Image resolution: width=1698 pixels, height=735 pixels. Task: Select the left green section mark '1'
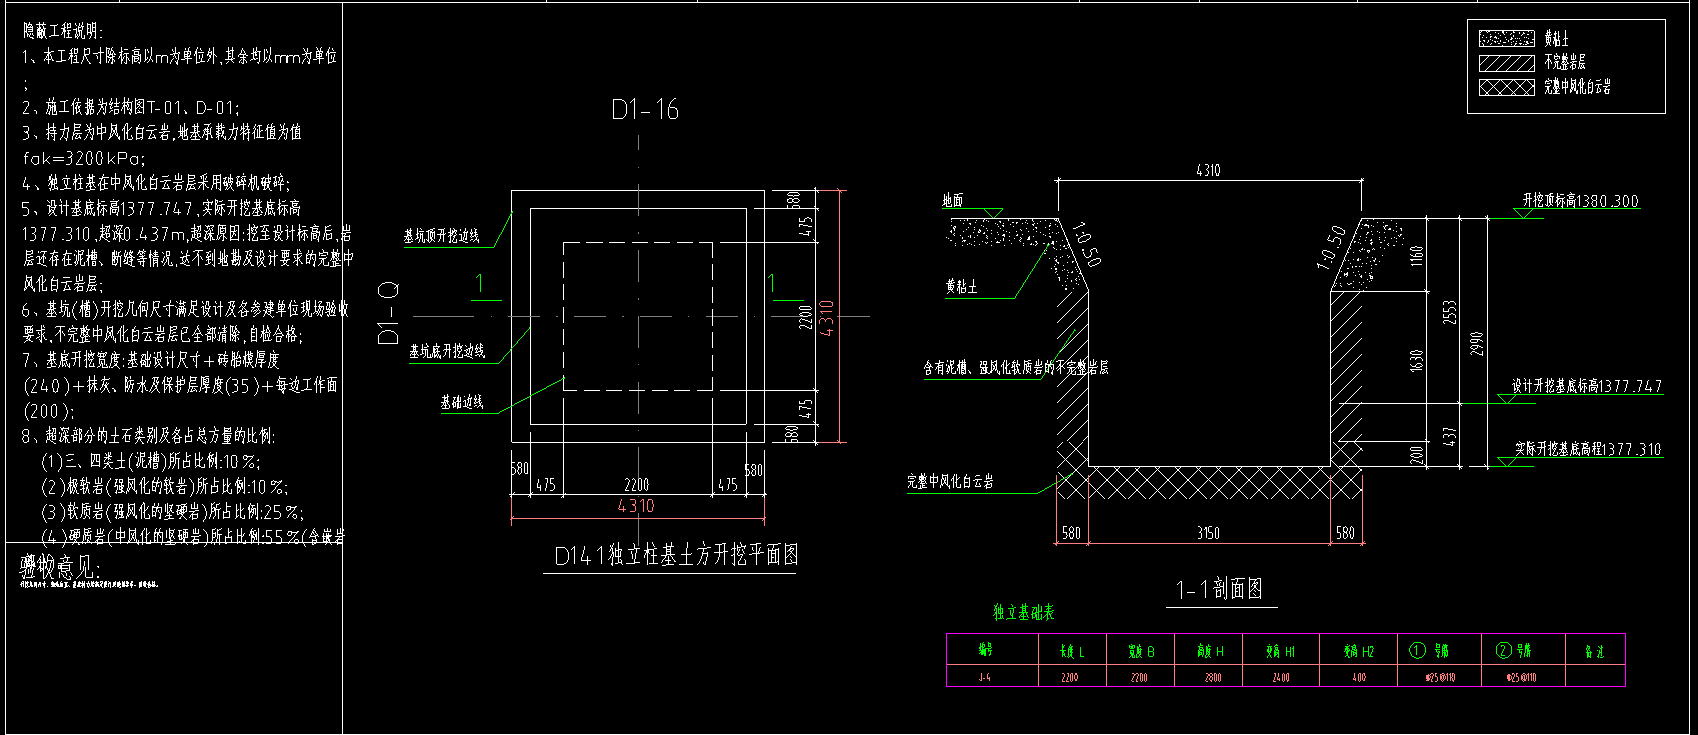point(480,284)
